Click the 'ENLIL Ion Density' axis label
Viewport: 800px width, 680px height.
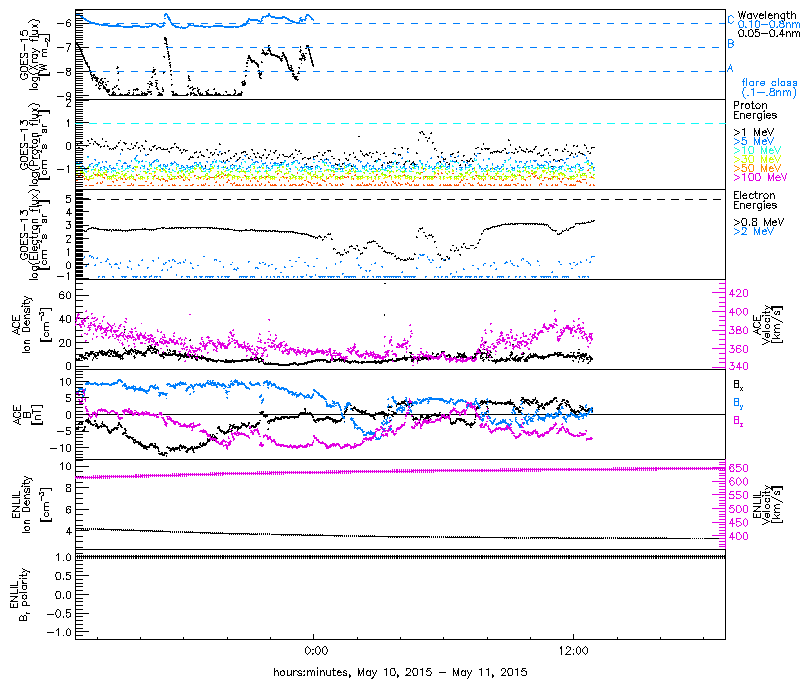[x=31, y=505]
